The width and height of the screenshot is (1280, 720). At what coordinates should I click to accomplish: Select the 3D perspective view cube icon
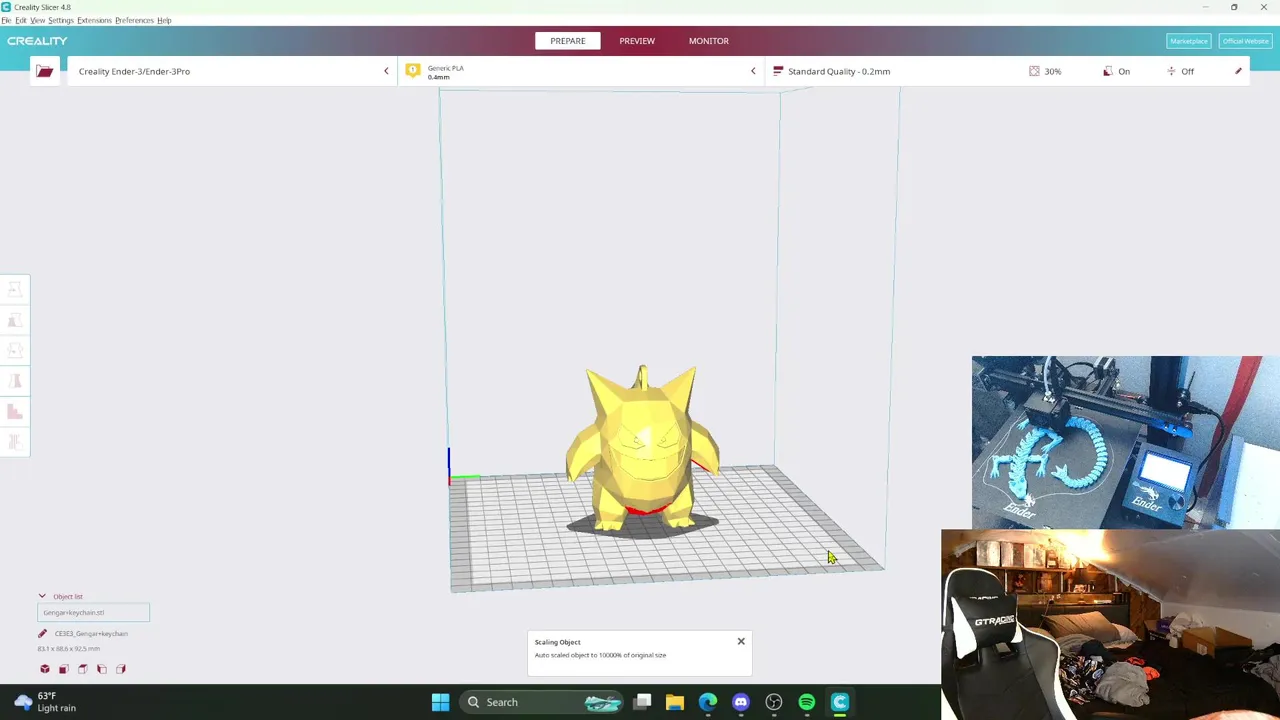tap(45, 669)
